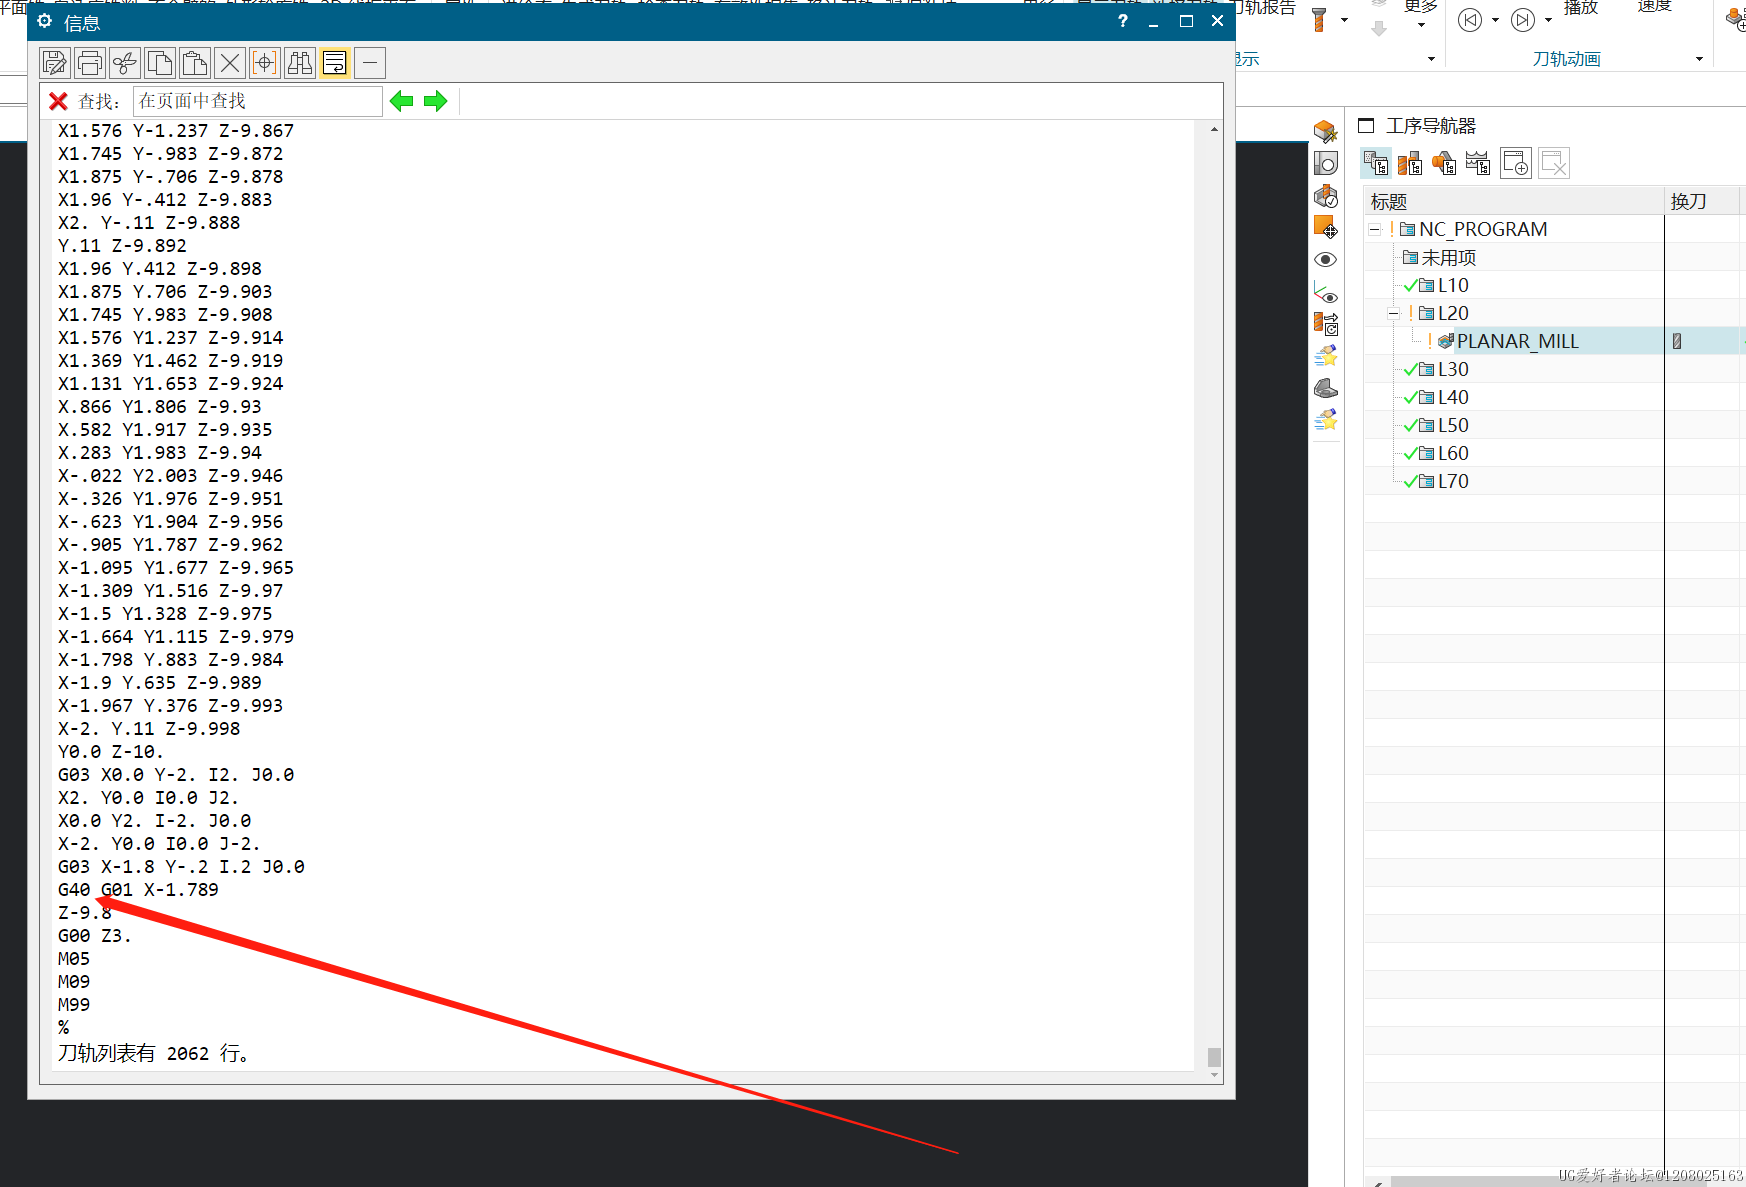Image resolution: width=1746 pixels, height=1187 pixels.
Task: Click the Copy icon in the Information toolbar
Action: [x=160, y=63]
